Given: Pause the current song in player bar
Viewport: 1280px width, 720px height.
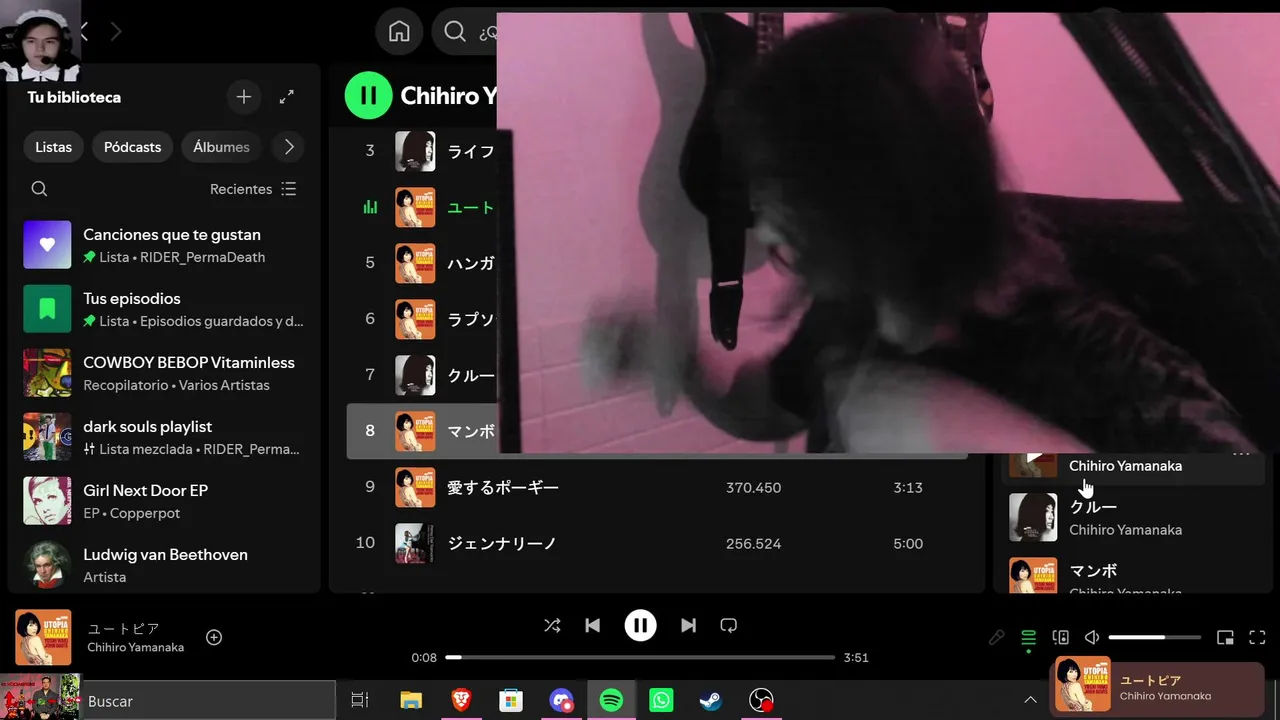Looking at the screenshot, I should [x=640, y=626].
